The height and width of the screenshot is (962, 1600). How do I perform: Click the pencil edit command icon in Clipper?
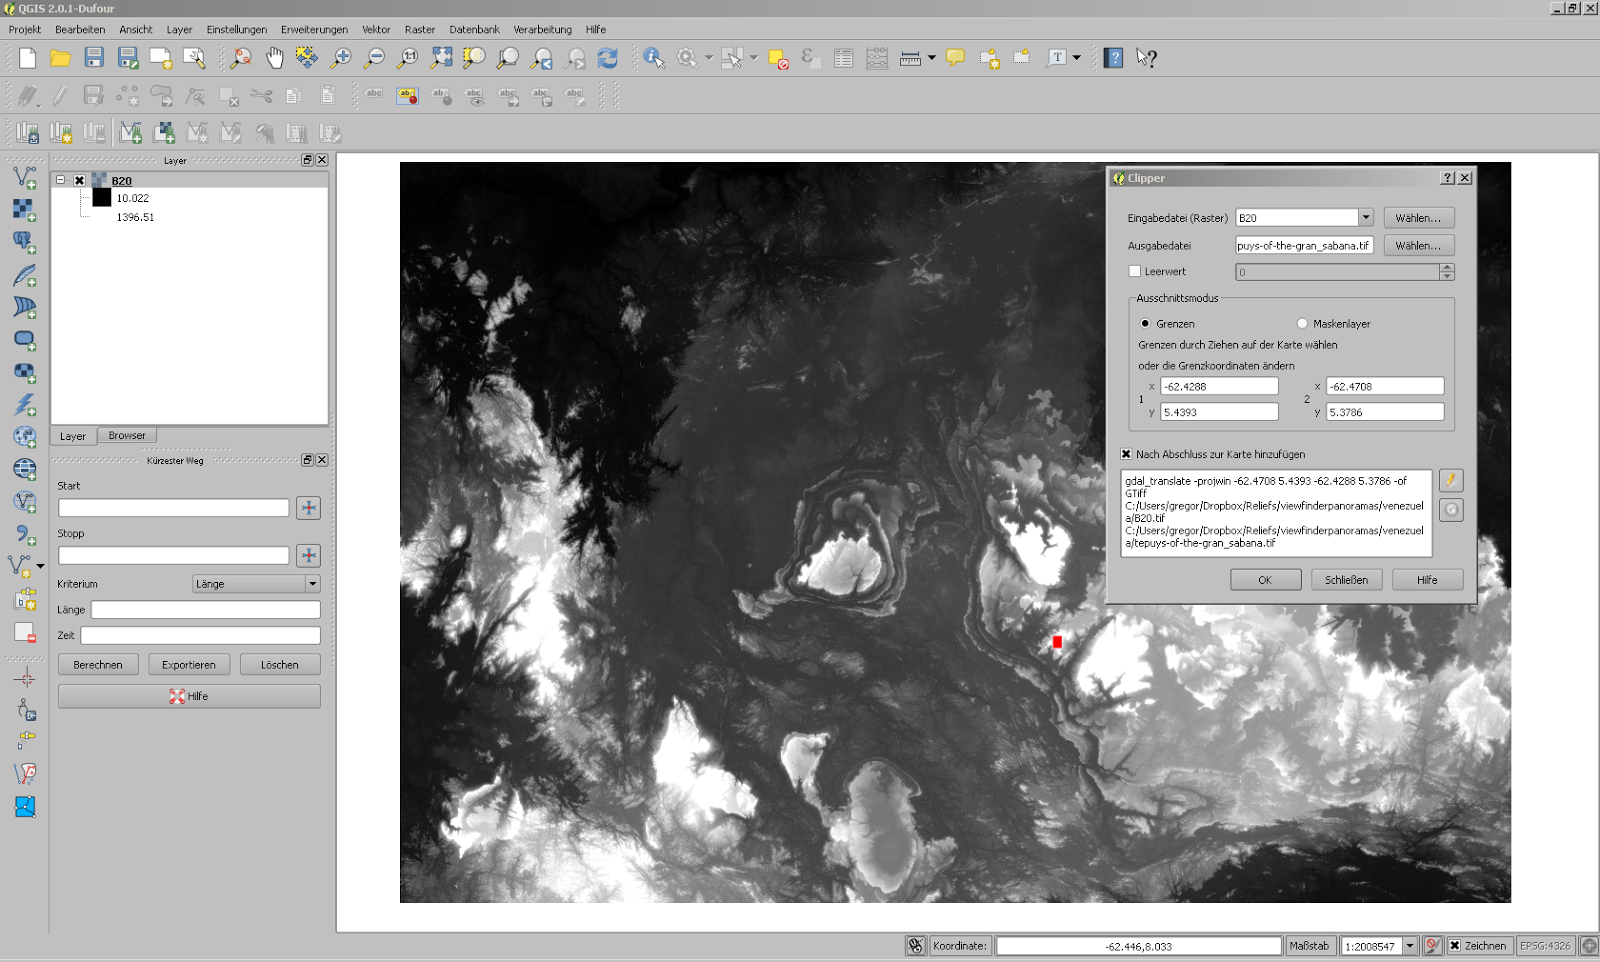1451,481
